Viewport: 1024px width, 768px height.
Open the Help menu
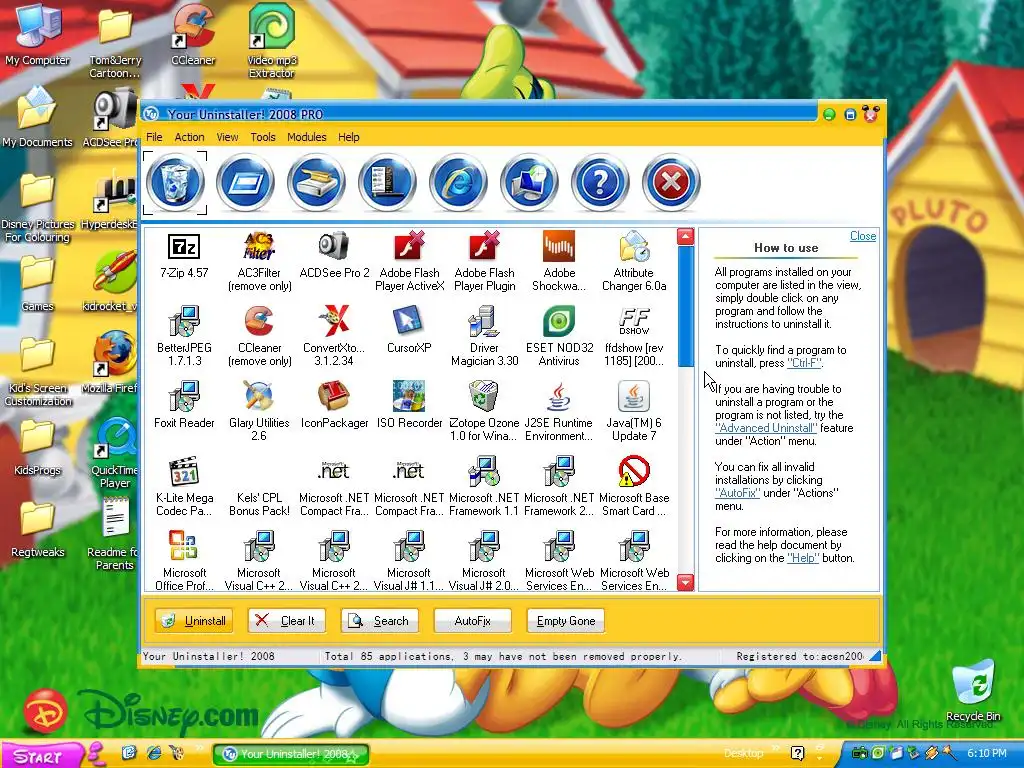[349, 137]
